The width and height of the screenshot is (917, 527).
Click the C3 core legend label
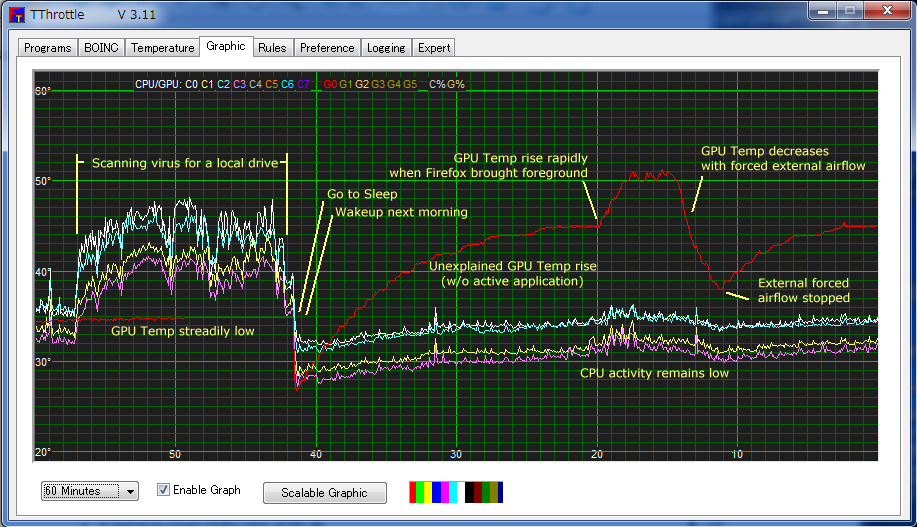coord(239,84)
